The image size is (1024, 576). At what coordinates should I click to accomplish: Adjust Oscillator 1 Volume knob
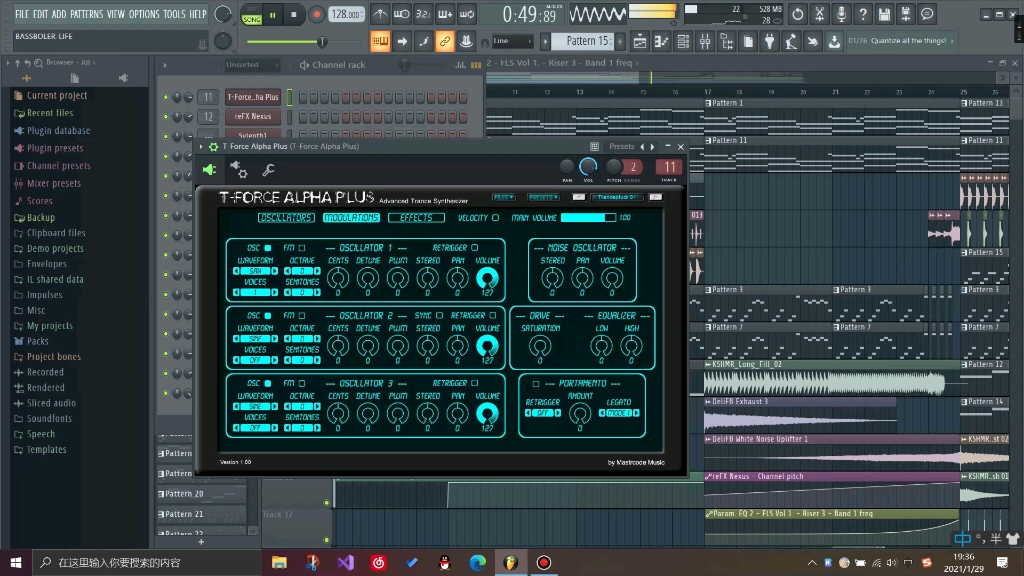click(x=487, y=278)
